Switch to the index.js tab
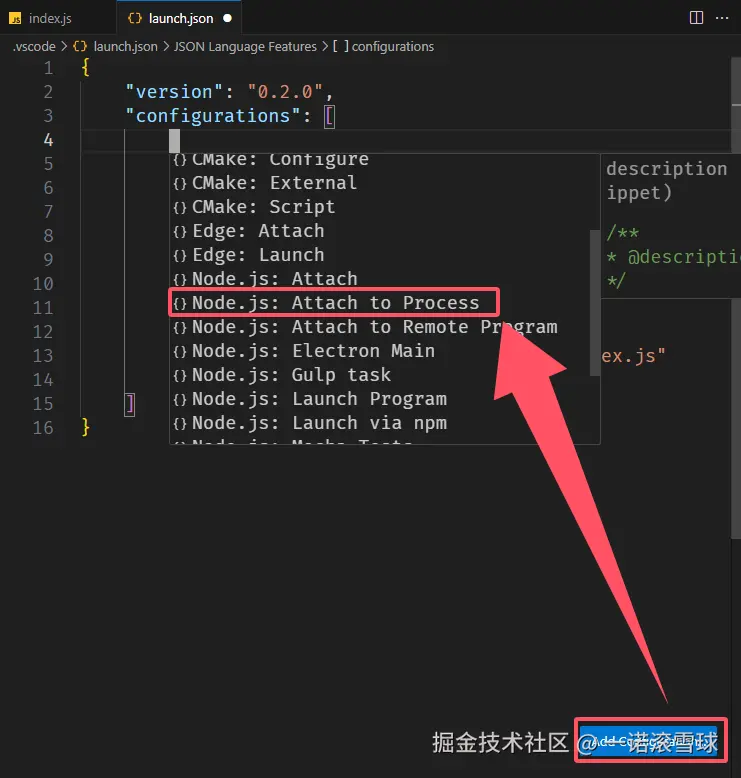 [x=50, y=18]
